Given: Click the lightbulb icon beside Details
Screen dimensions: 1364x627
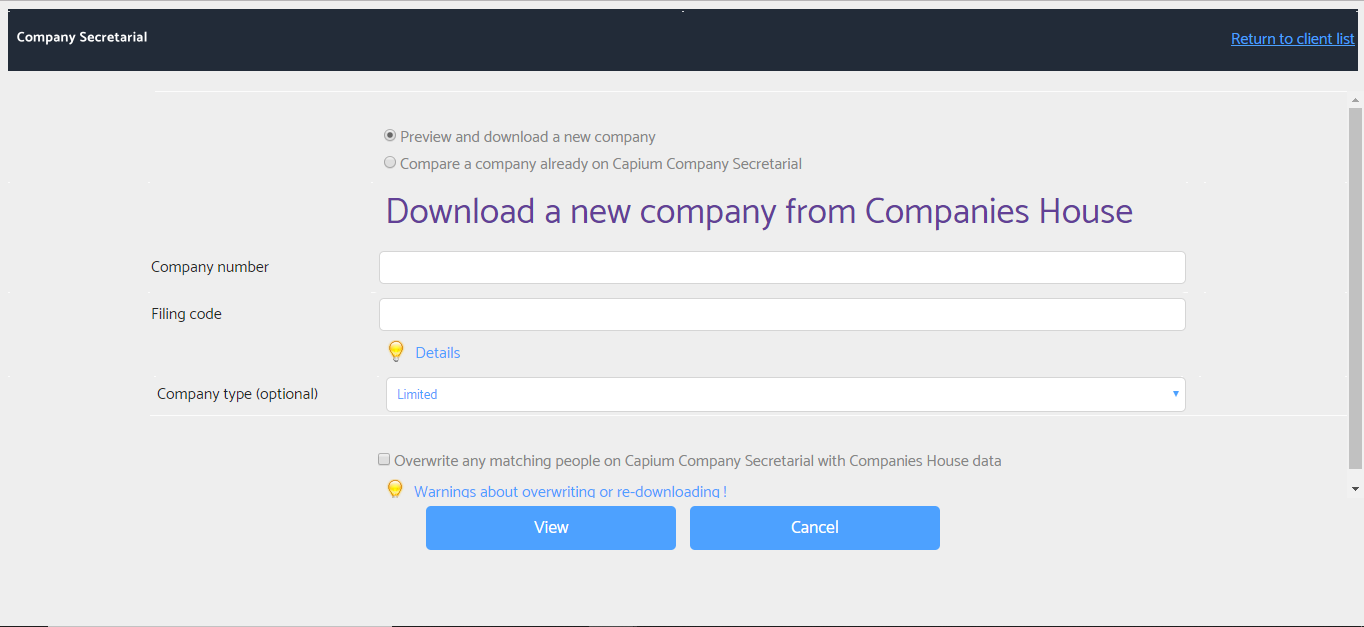Looking at the screenshot, I should [396, 352].
